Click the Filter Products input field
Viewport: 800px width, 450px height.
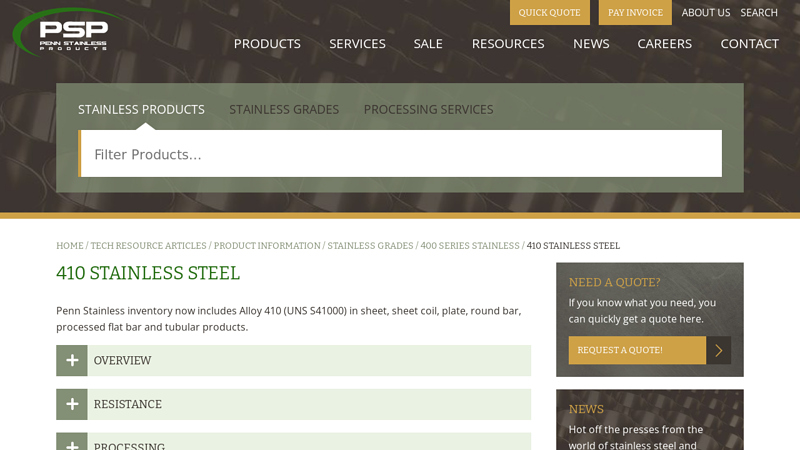400,154
